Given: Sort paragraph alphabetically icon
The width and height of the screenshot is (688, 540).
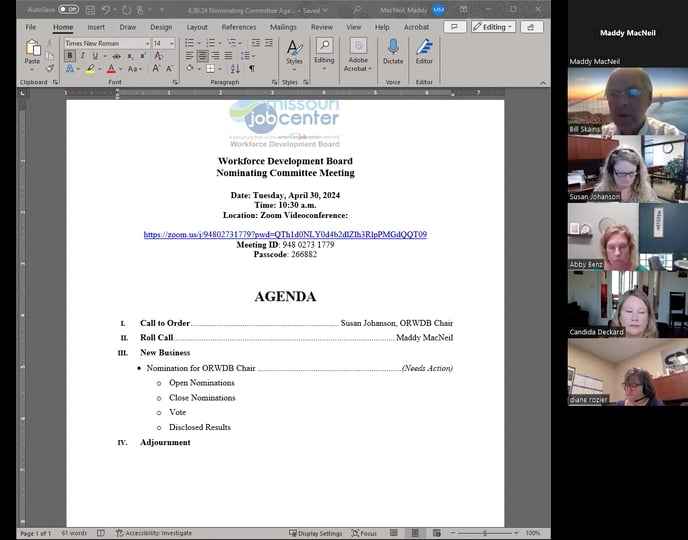Looking at the screenshot, I should click(x=235, y=68).
